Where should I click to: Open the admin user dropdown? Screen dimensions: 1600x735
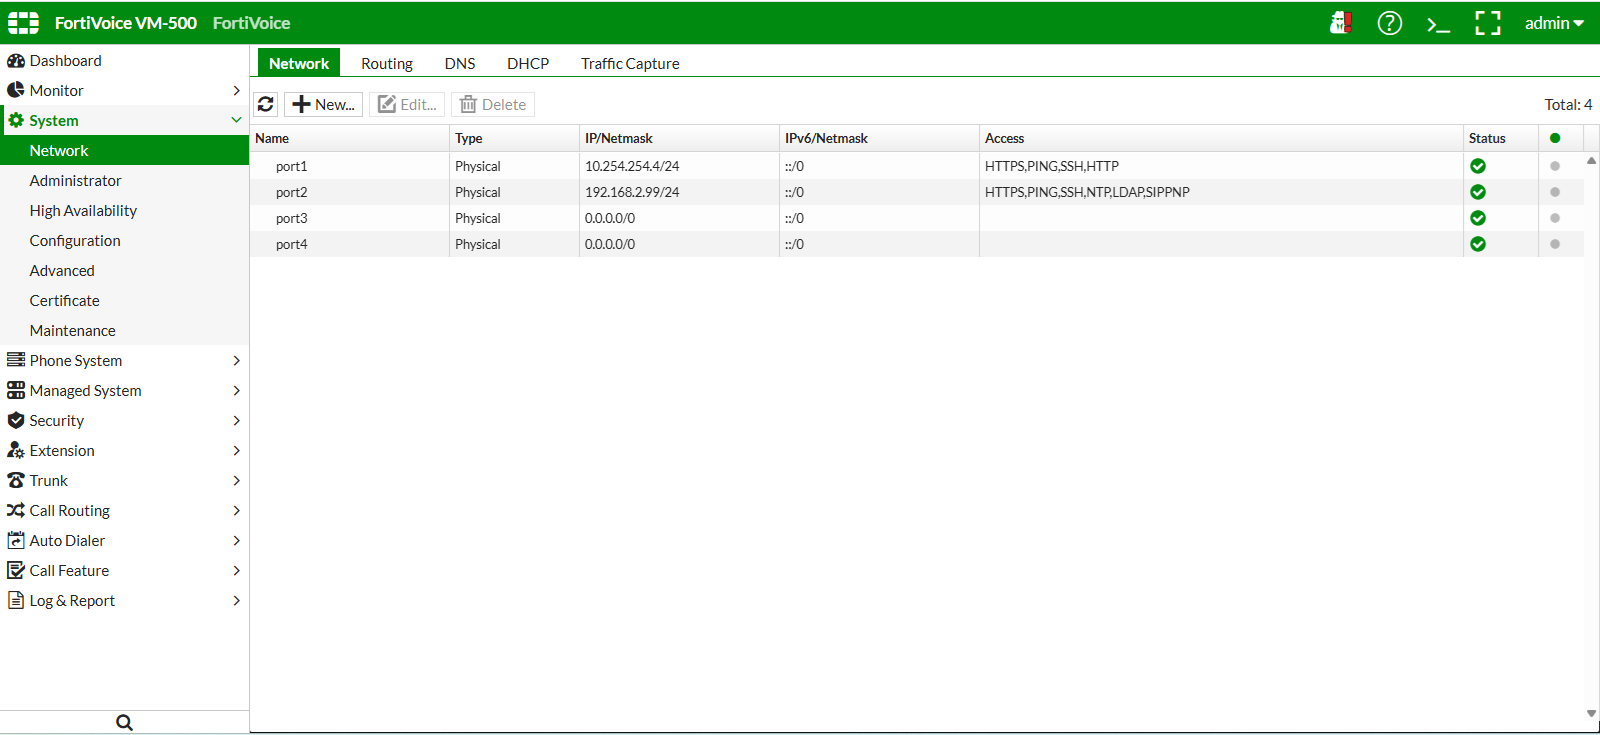(x=1554, y=23)
